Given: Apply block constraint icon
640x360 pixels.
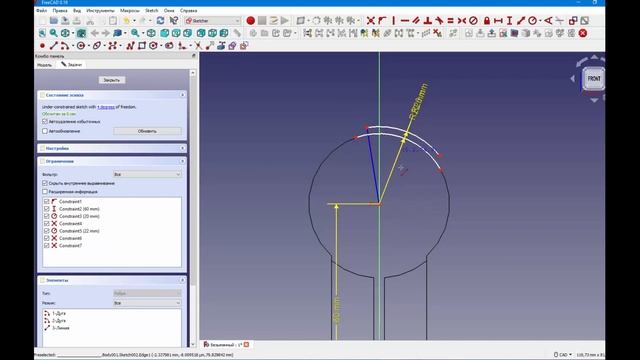Looking at the screenshot, I should pos(473,20).
